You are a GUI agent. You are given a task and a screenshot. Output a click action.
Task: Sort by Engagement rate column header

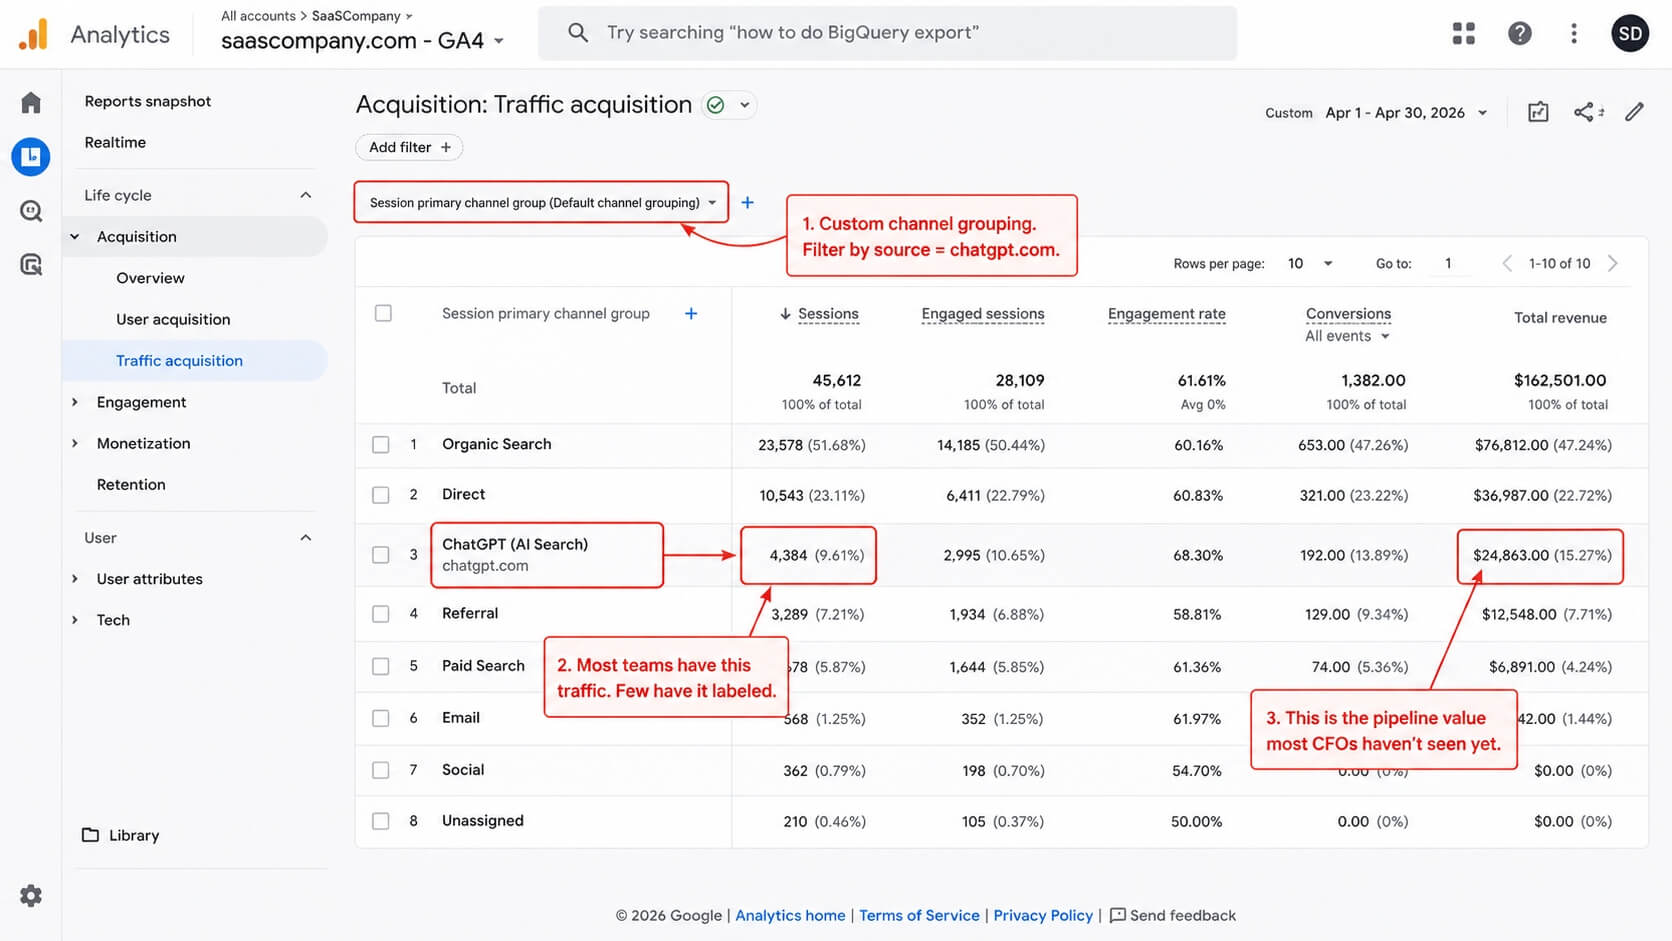tap(1166, 314)
